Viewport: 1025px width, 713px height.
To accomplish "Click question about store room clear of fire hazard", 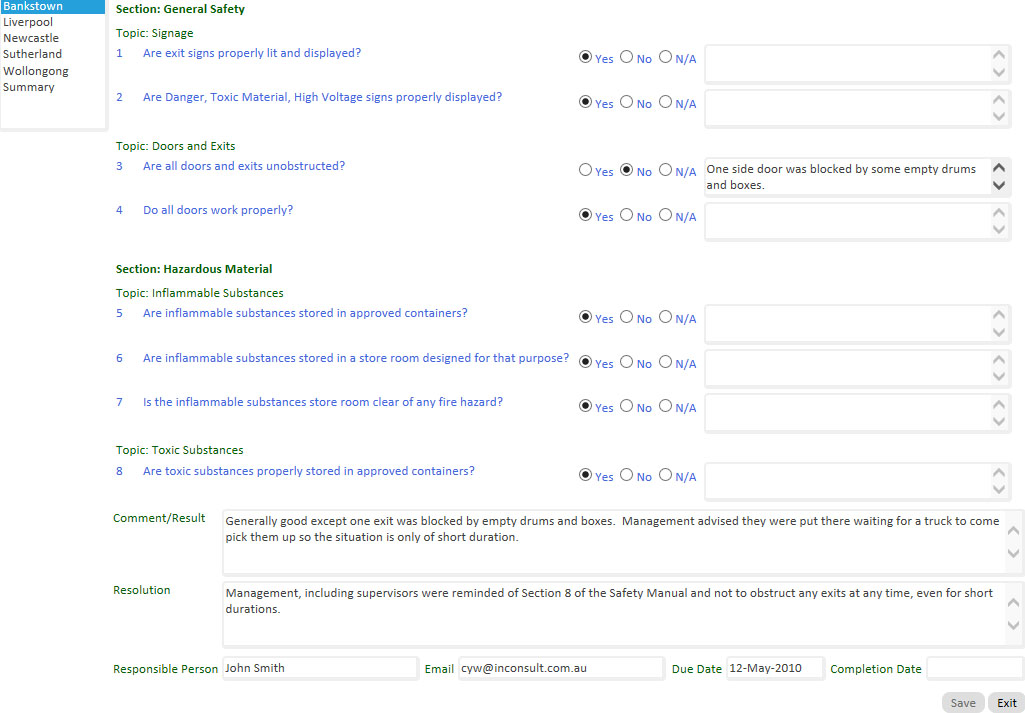I will point(323,402).
